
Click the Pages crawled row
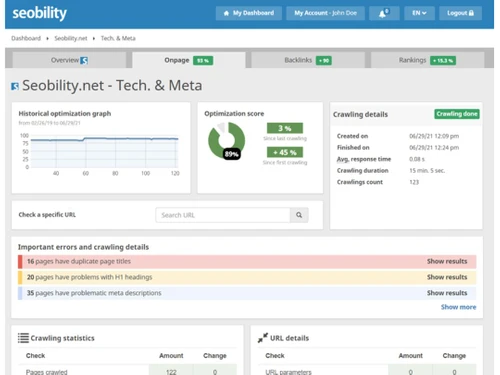(127, 370)
